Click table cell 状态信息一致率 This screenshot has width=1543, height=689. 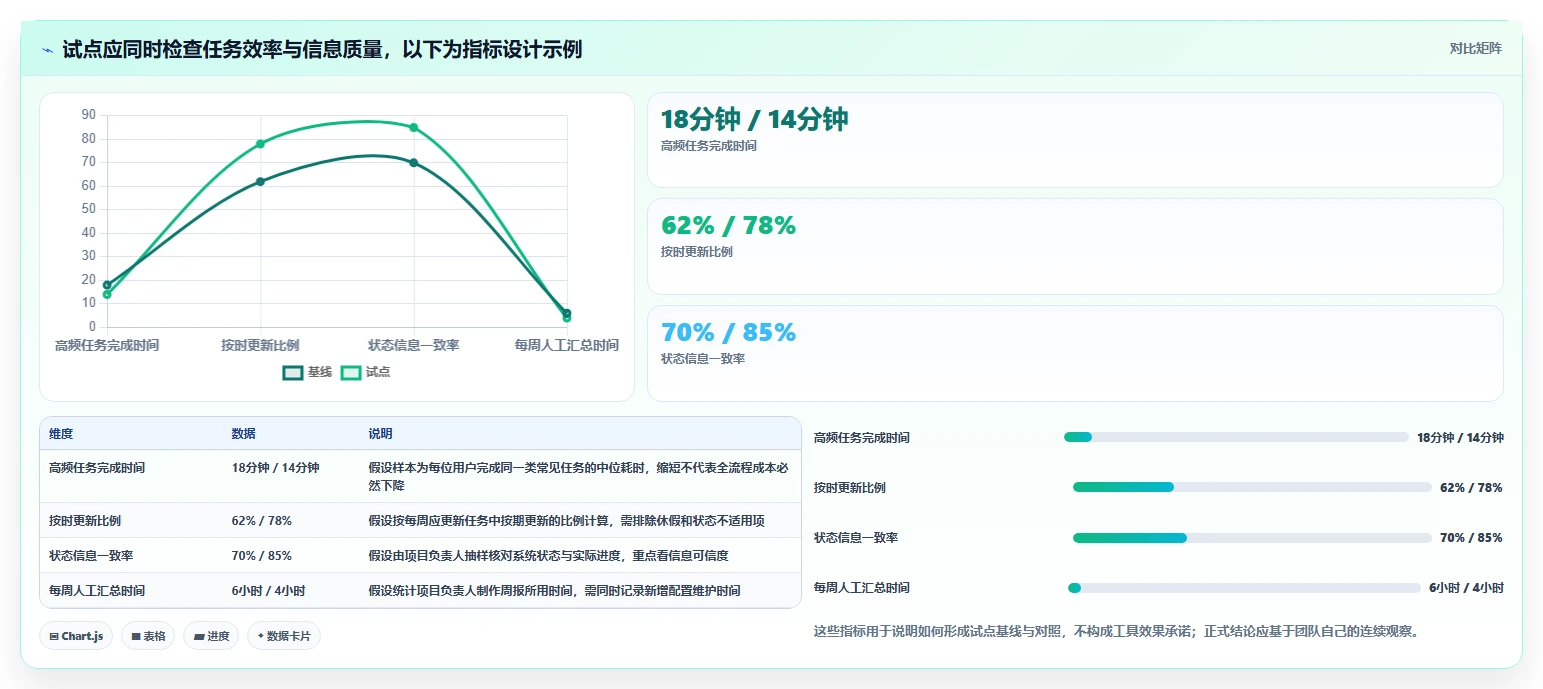pos(91,555)
